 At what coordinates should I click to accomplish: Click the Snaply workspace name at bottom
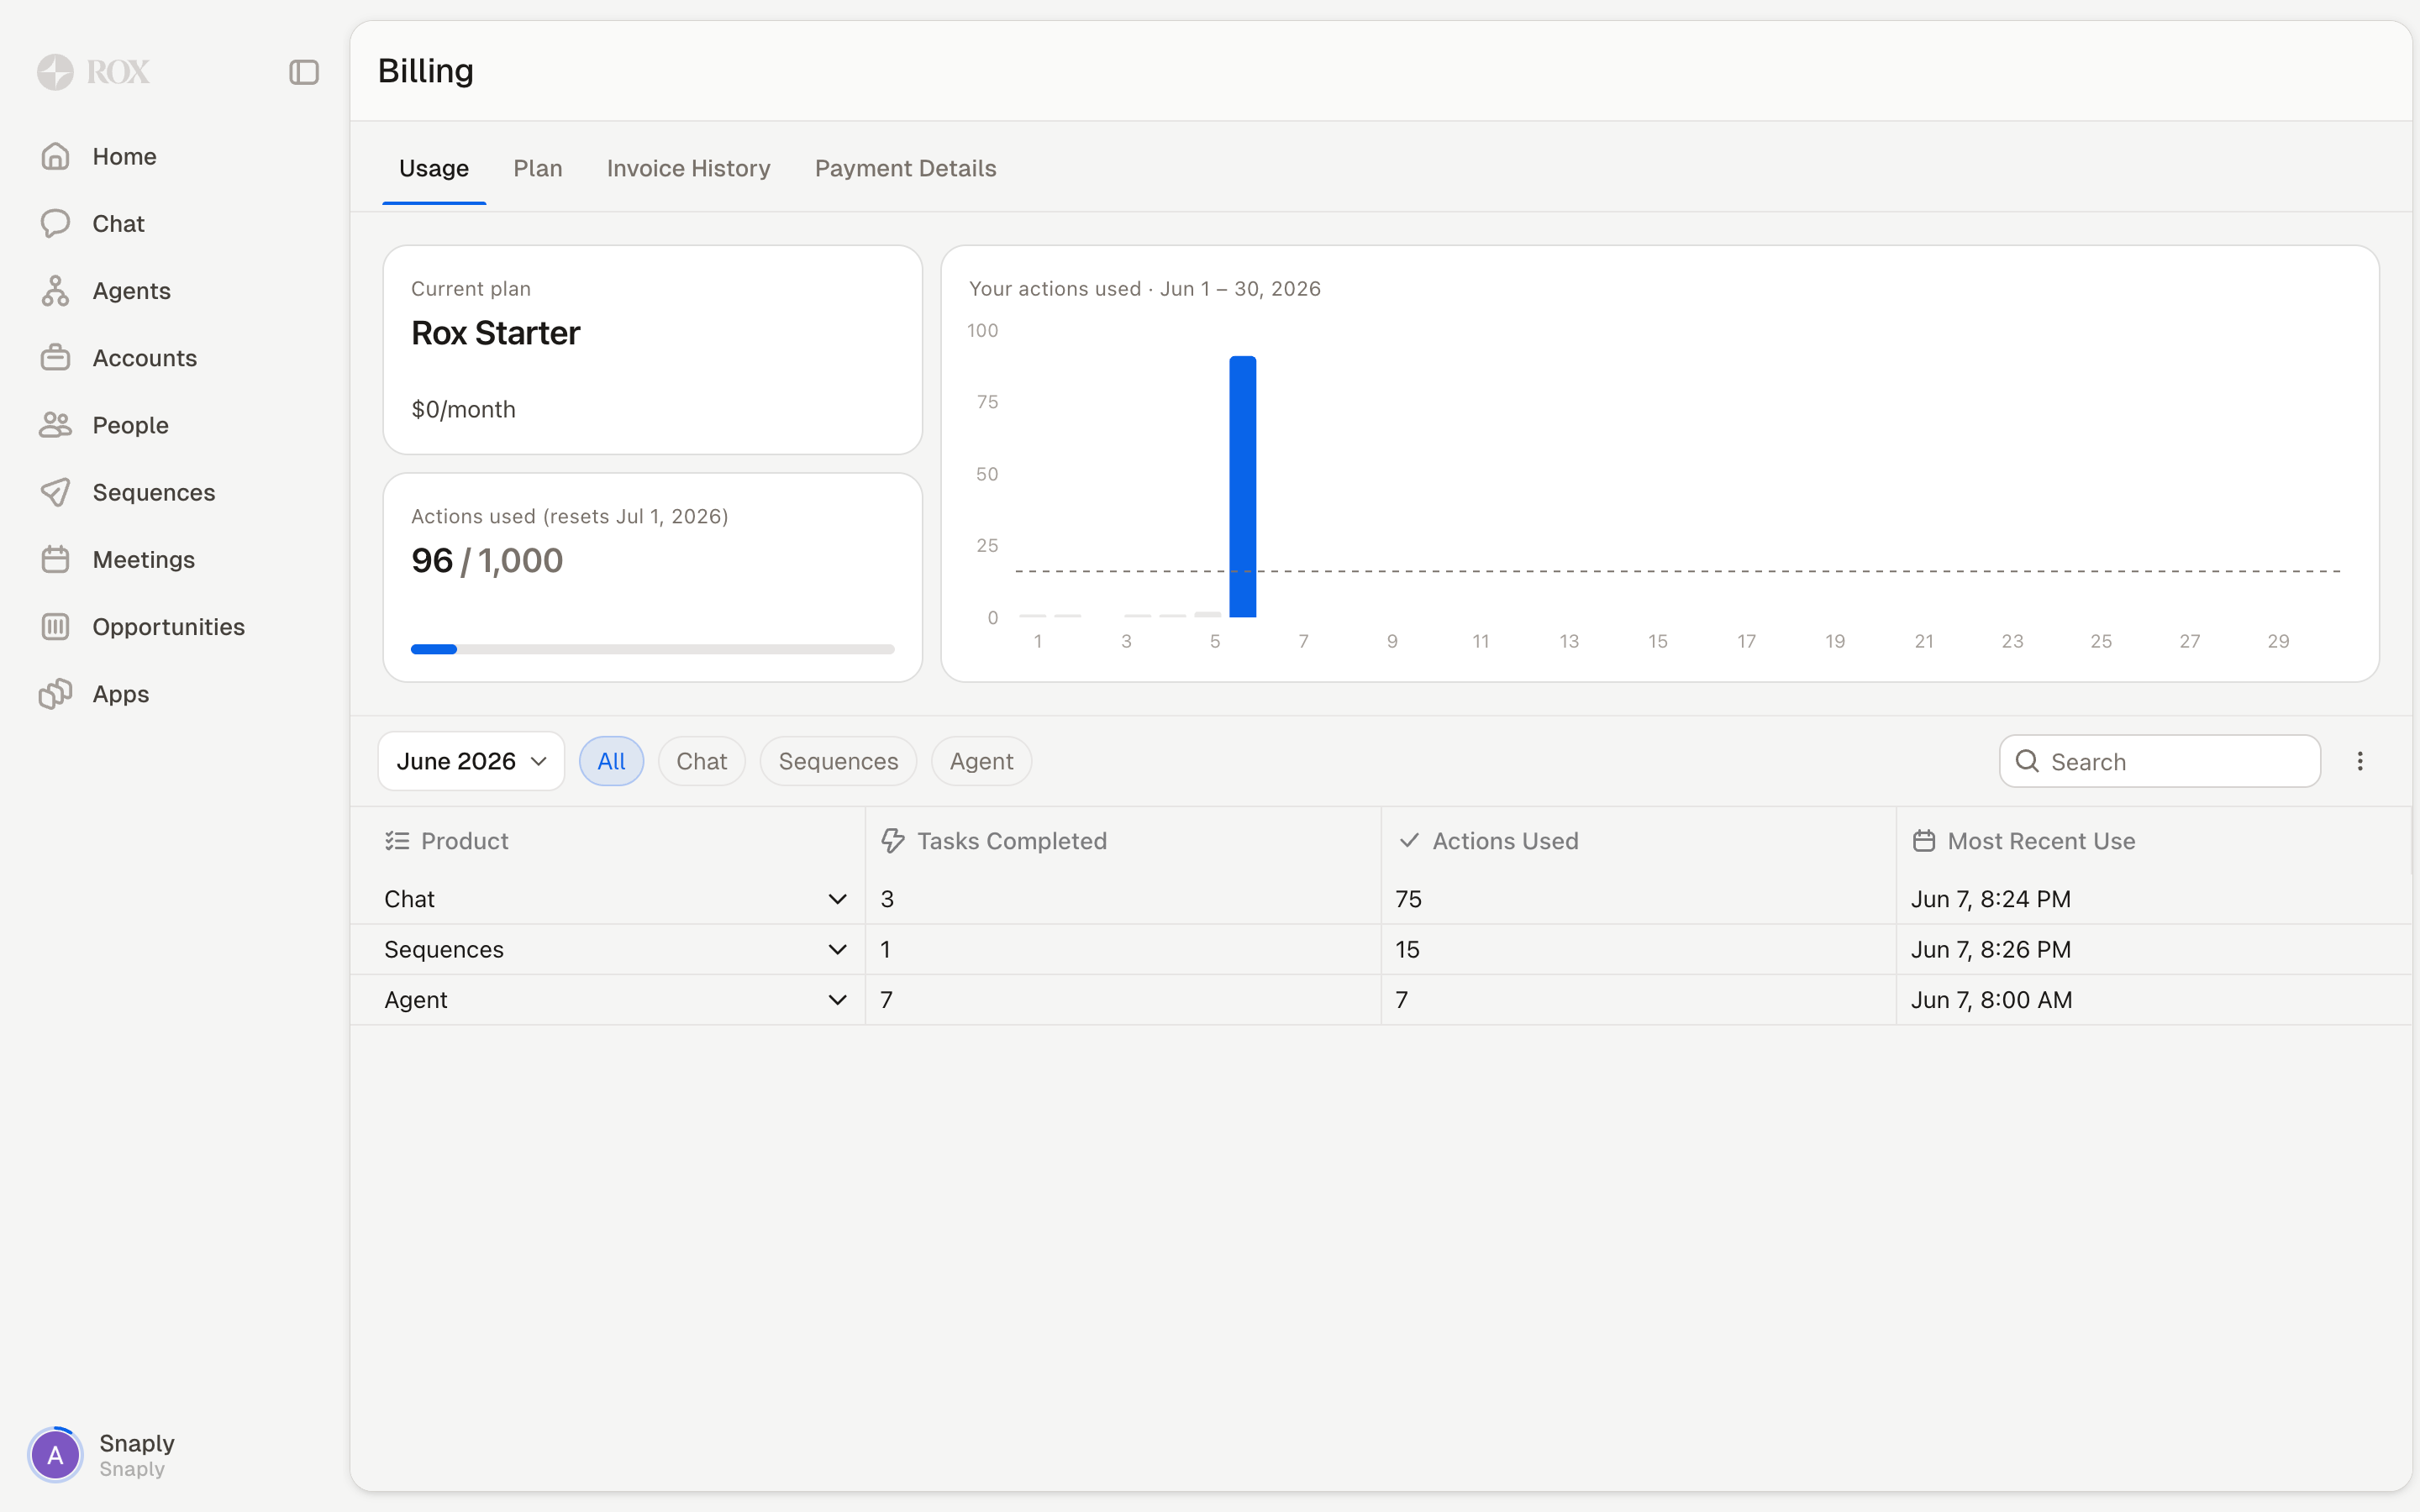[137, 1443]
